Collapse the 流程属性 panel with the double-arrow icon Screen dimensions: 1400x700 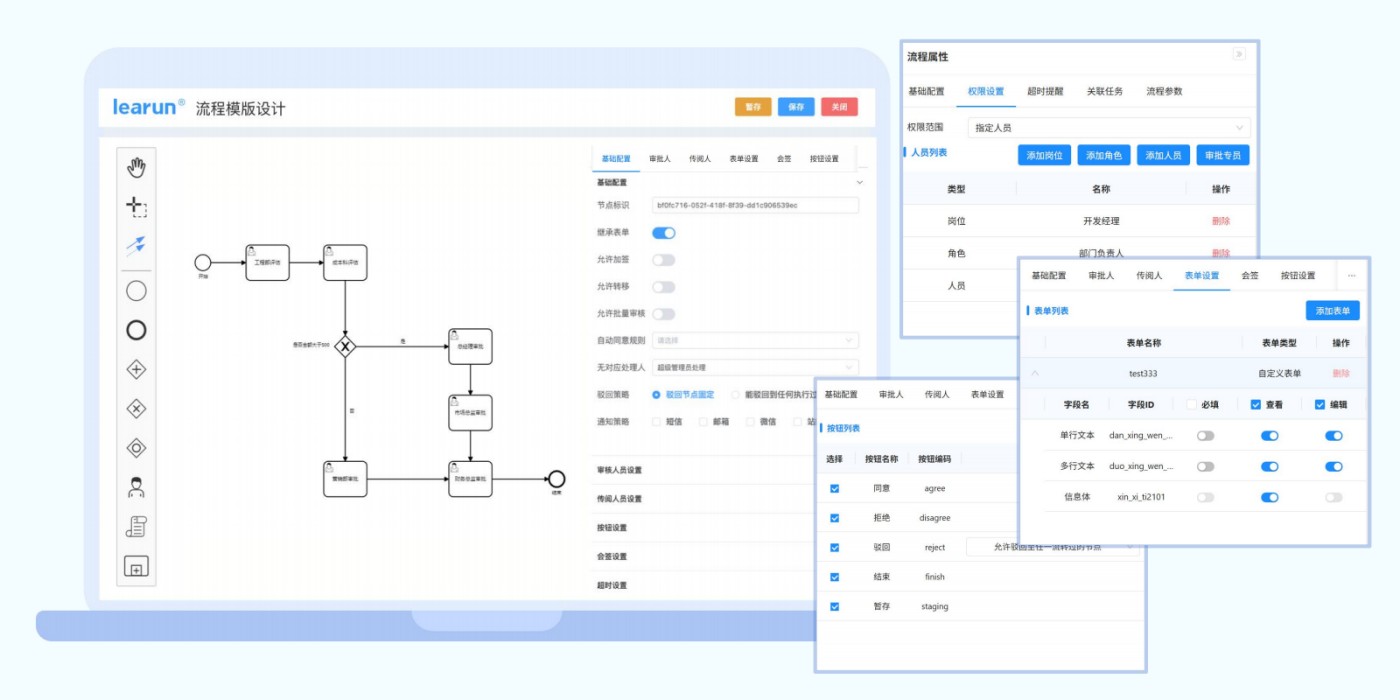click(1239, 55)
